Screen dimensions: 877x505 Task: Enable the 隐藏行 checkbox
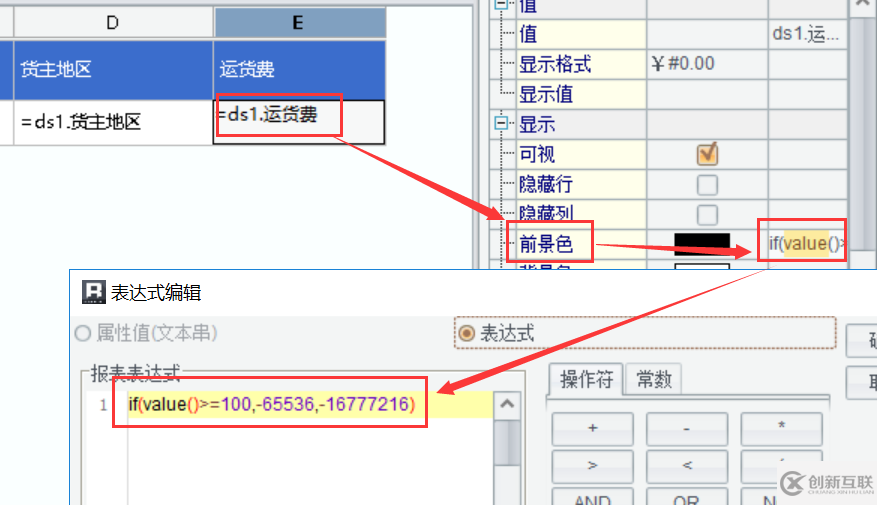tap(707, 185)
